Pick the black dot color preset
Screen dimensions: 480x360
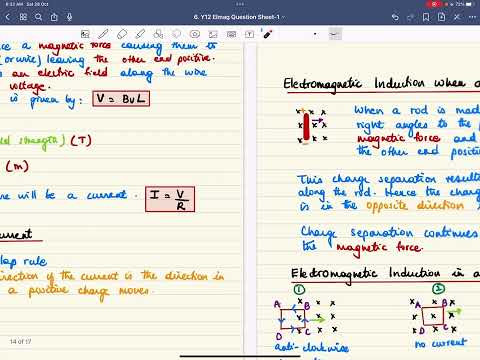pyautogui.click(x=315, y=34)
